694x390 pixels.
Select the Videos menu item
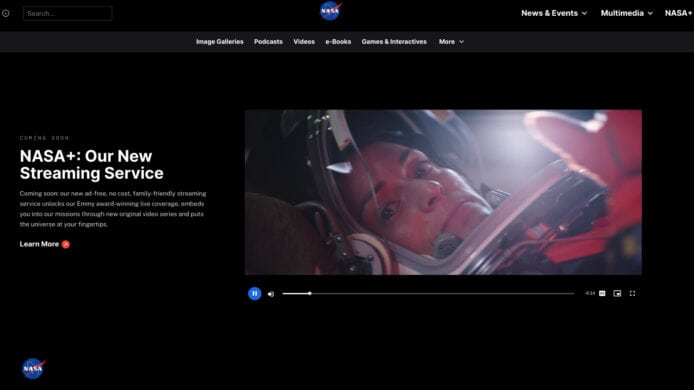[x=304, y=42]
